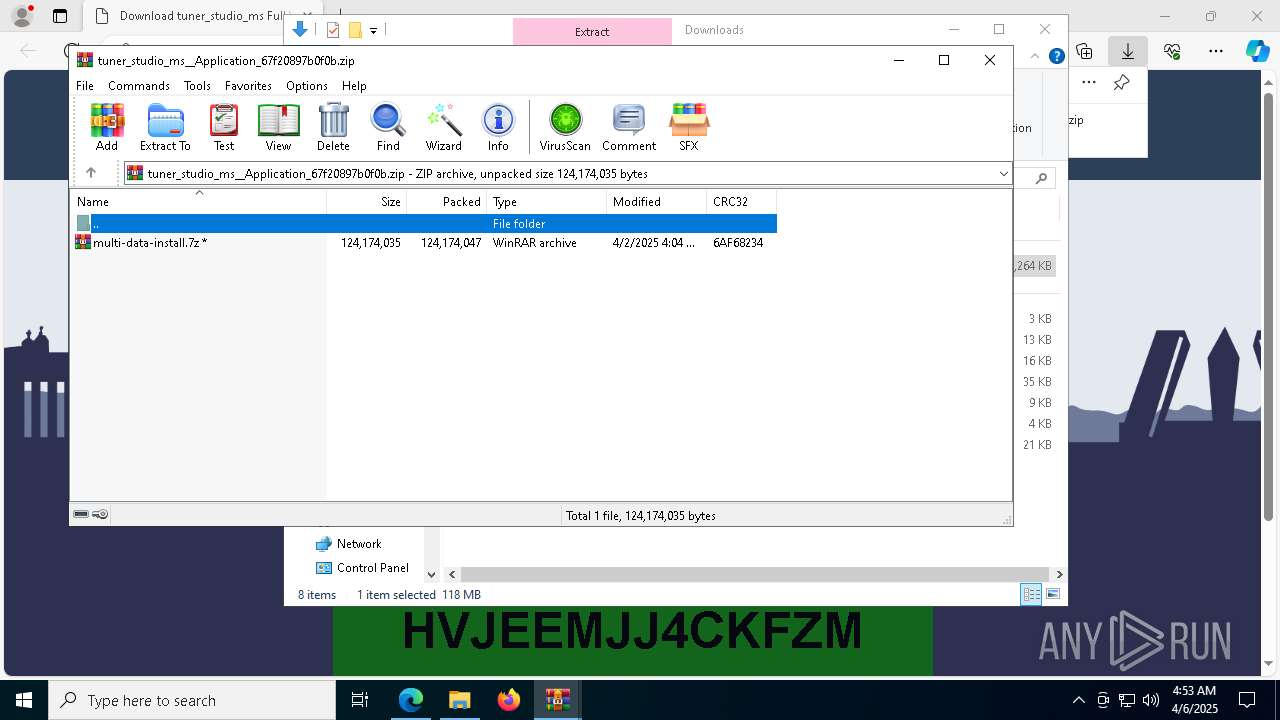This screenshot has width=1280, height=720.
Task: Select the Extract tab in Explorer ribbon
Action: [x=592, y=31]
